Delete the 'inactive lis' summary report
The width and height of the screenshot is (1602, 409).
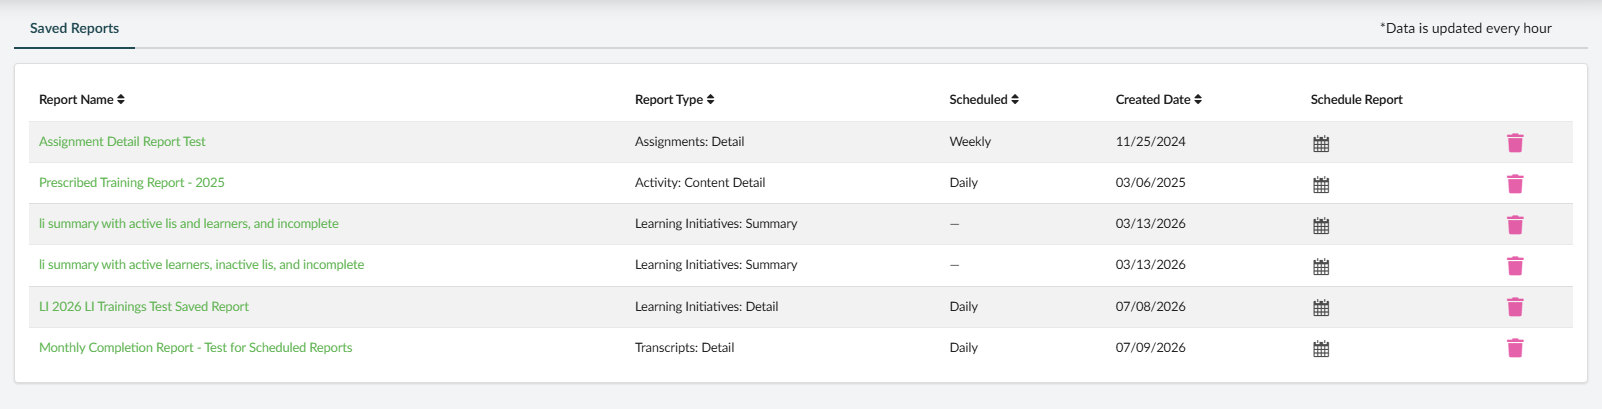coord(1515,266)
